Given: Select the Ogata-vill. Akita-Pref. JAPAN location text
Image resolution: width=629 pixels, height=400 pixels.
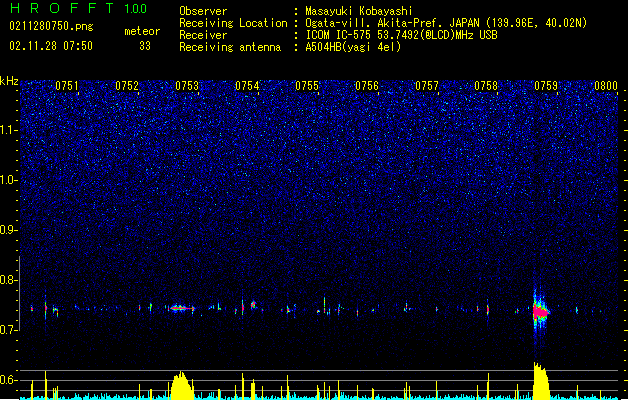Looking at the screenshot, I should (446, 23).
